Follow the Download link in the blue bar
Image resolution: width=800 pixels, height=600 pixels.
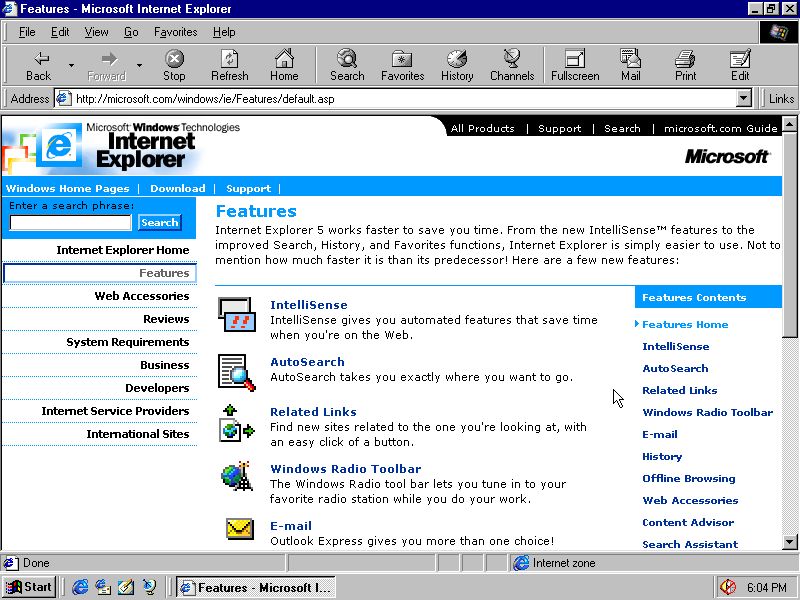pos(178,188)
